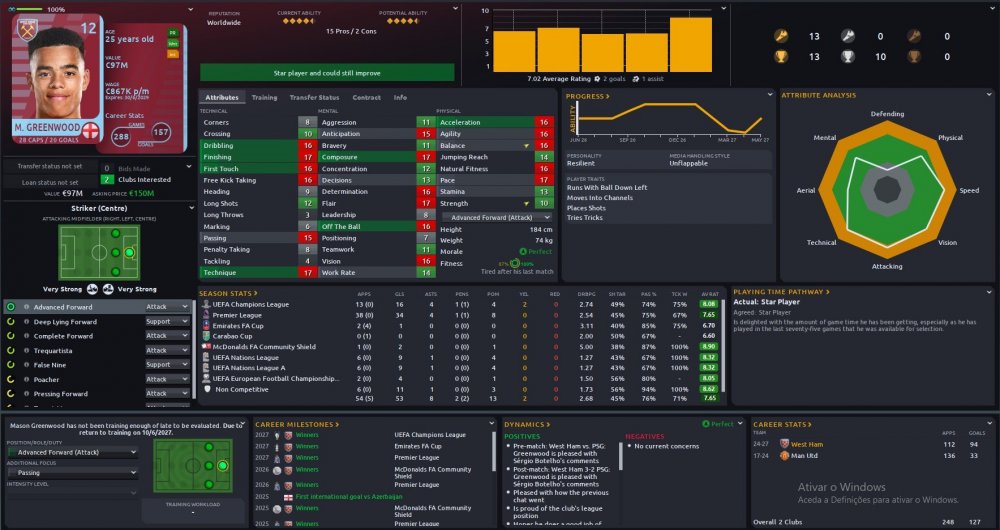Click the striker dot on the position pitch
This screenshot has width=1000, height=530.
pos(129,253)
